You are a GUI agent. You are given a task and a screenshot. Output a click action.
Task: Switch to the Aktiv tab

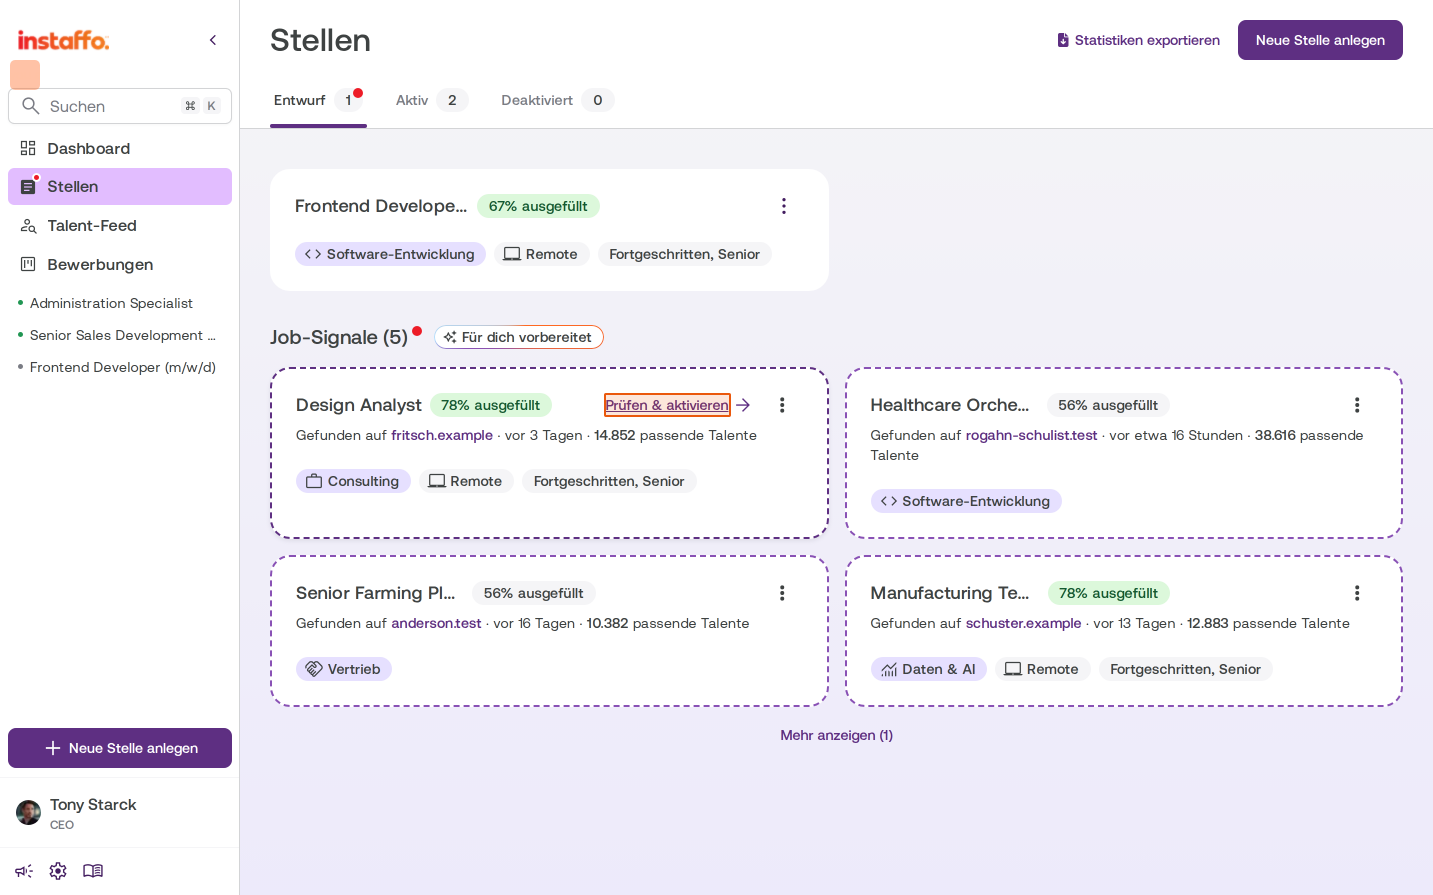click(x=431, y=100)
